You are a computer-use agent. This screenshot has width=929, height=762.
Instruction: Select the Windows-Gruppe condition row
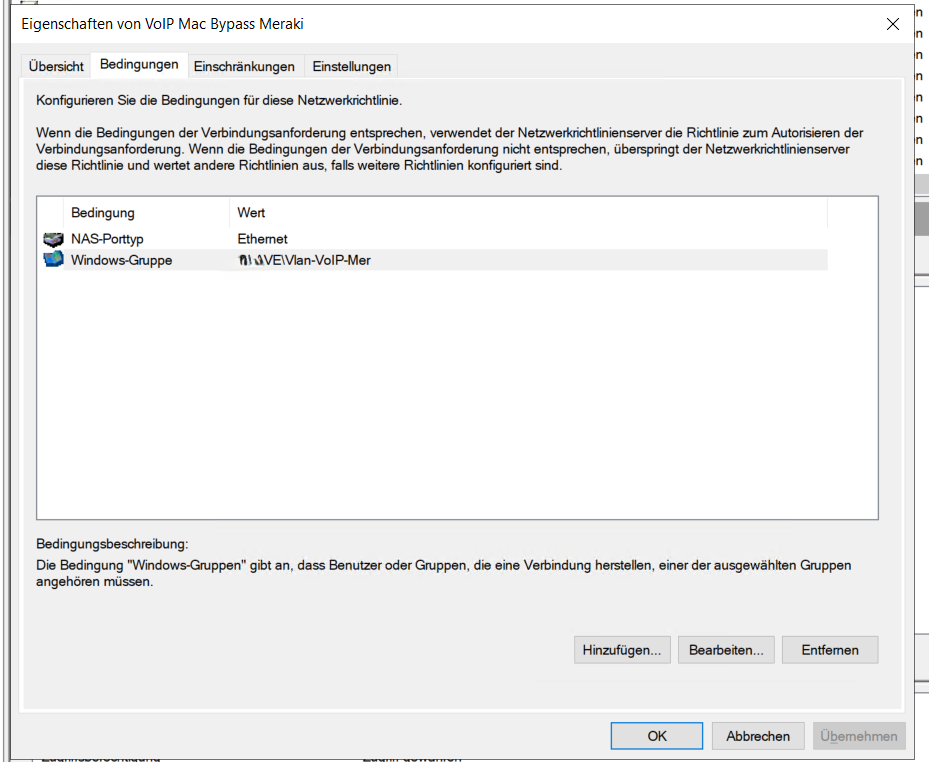[x=121, y=261]
